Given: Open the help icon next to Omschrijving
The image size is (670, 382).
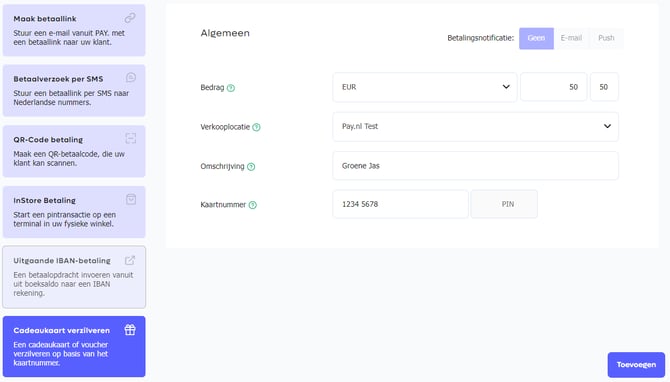Looking at the screenshot, I should [x=251, y=167].
